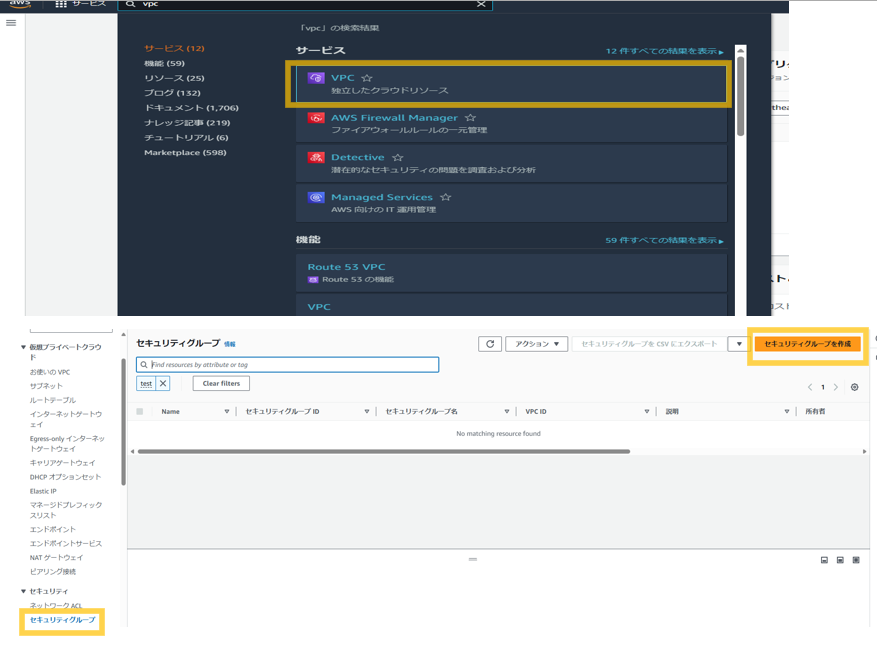Screen dimensions: 877x658
Task: Clear the vpc search text
Action: point(481,4)
